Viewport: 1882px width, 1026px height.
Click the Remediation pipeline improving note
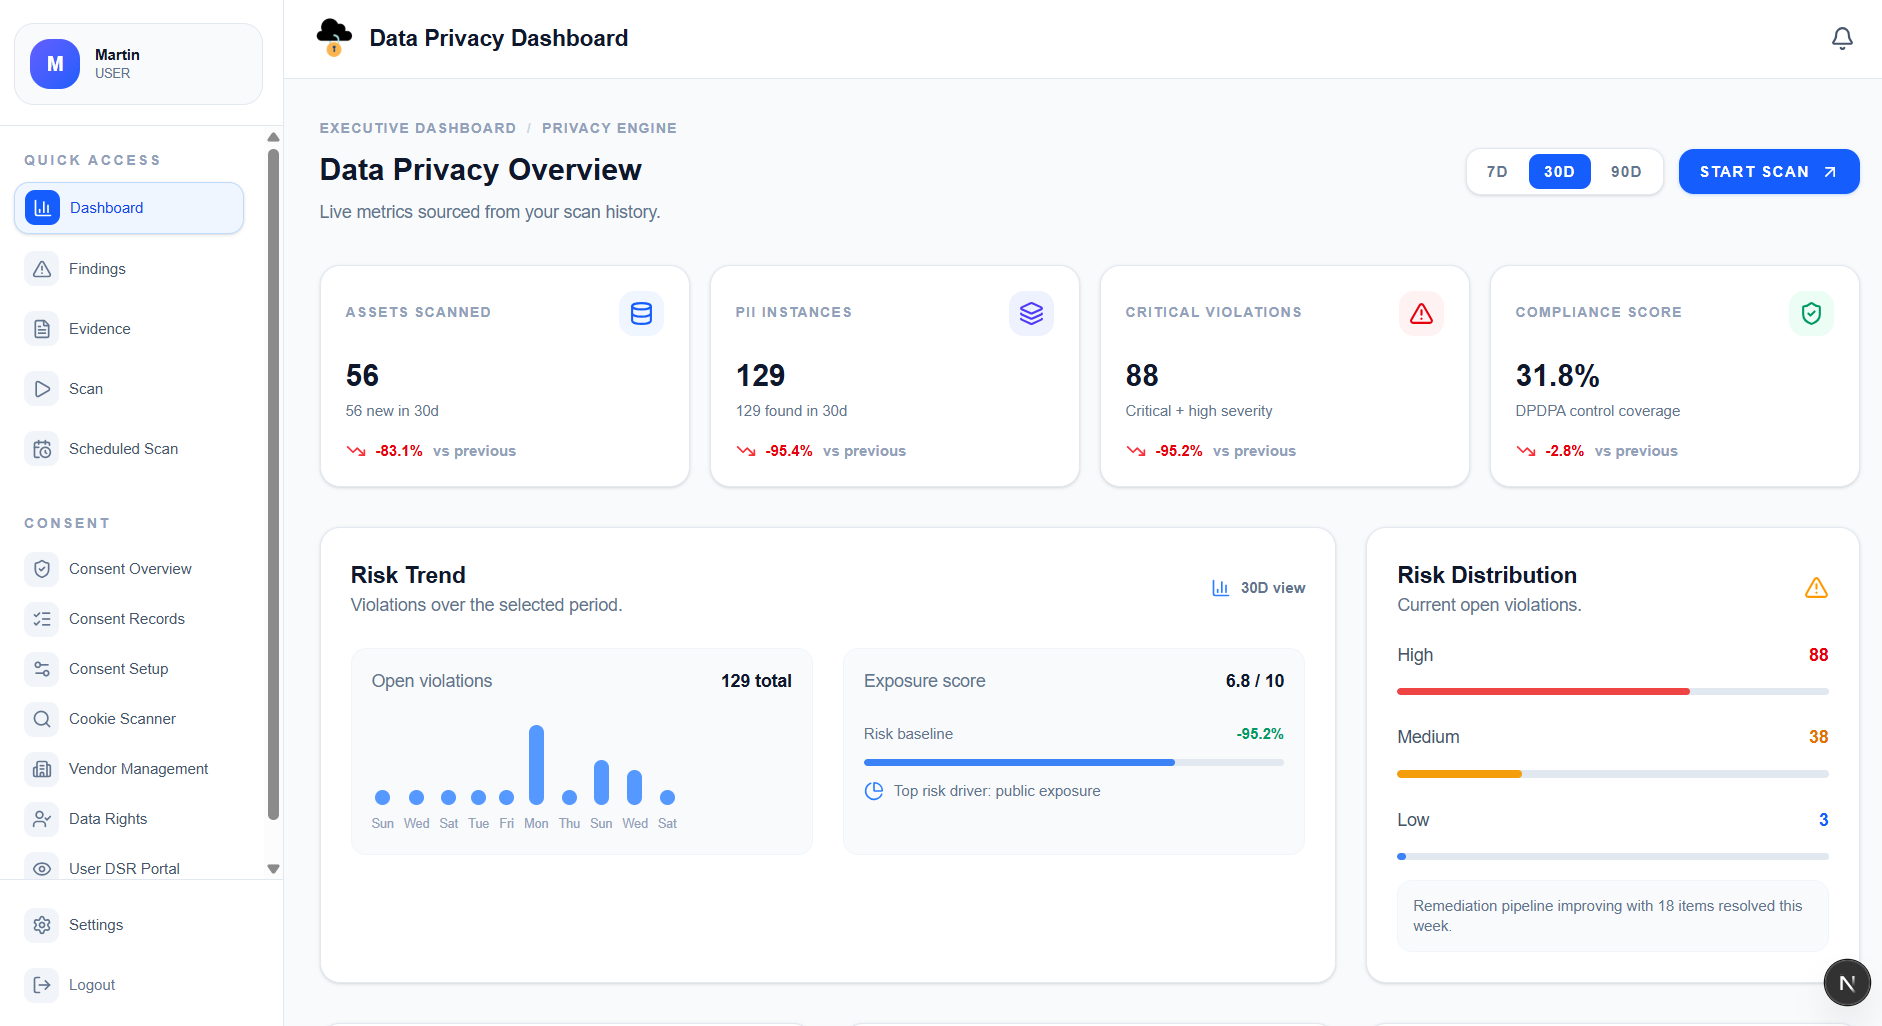click(x=1612, y=915)
